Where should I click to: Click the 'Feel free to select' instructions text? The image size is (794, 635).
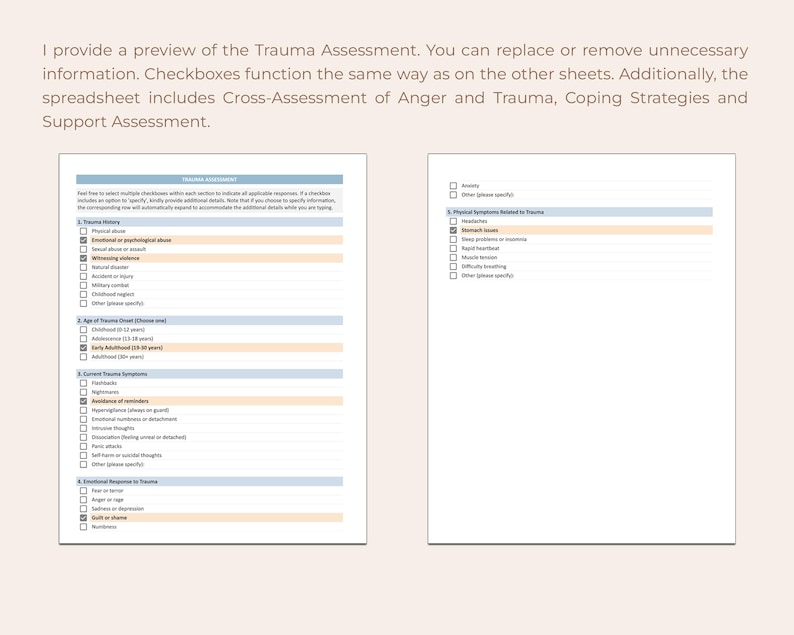pyautogui.click(x=207, y=201)
